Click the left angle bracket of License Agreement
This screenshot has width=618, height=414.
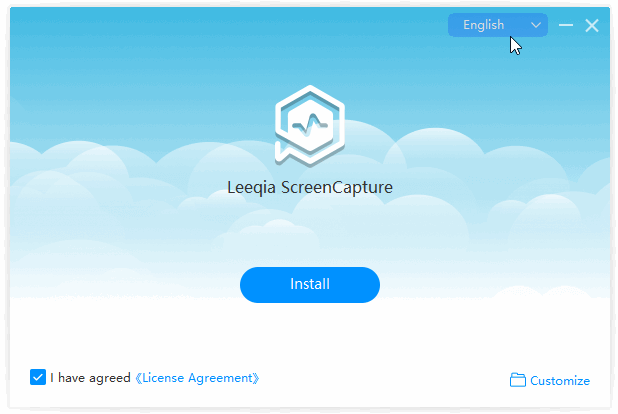coord(138,379)
